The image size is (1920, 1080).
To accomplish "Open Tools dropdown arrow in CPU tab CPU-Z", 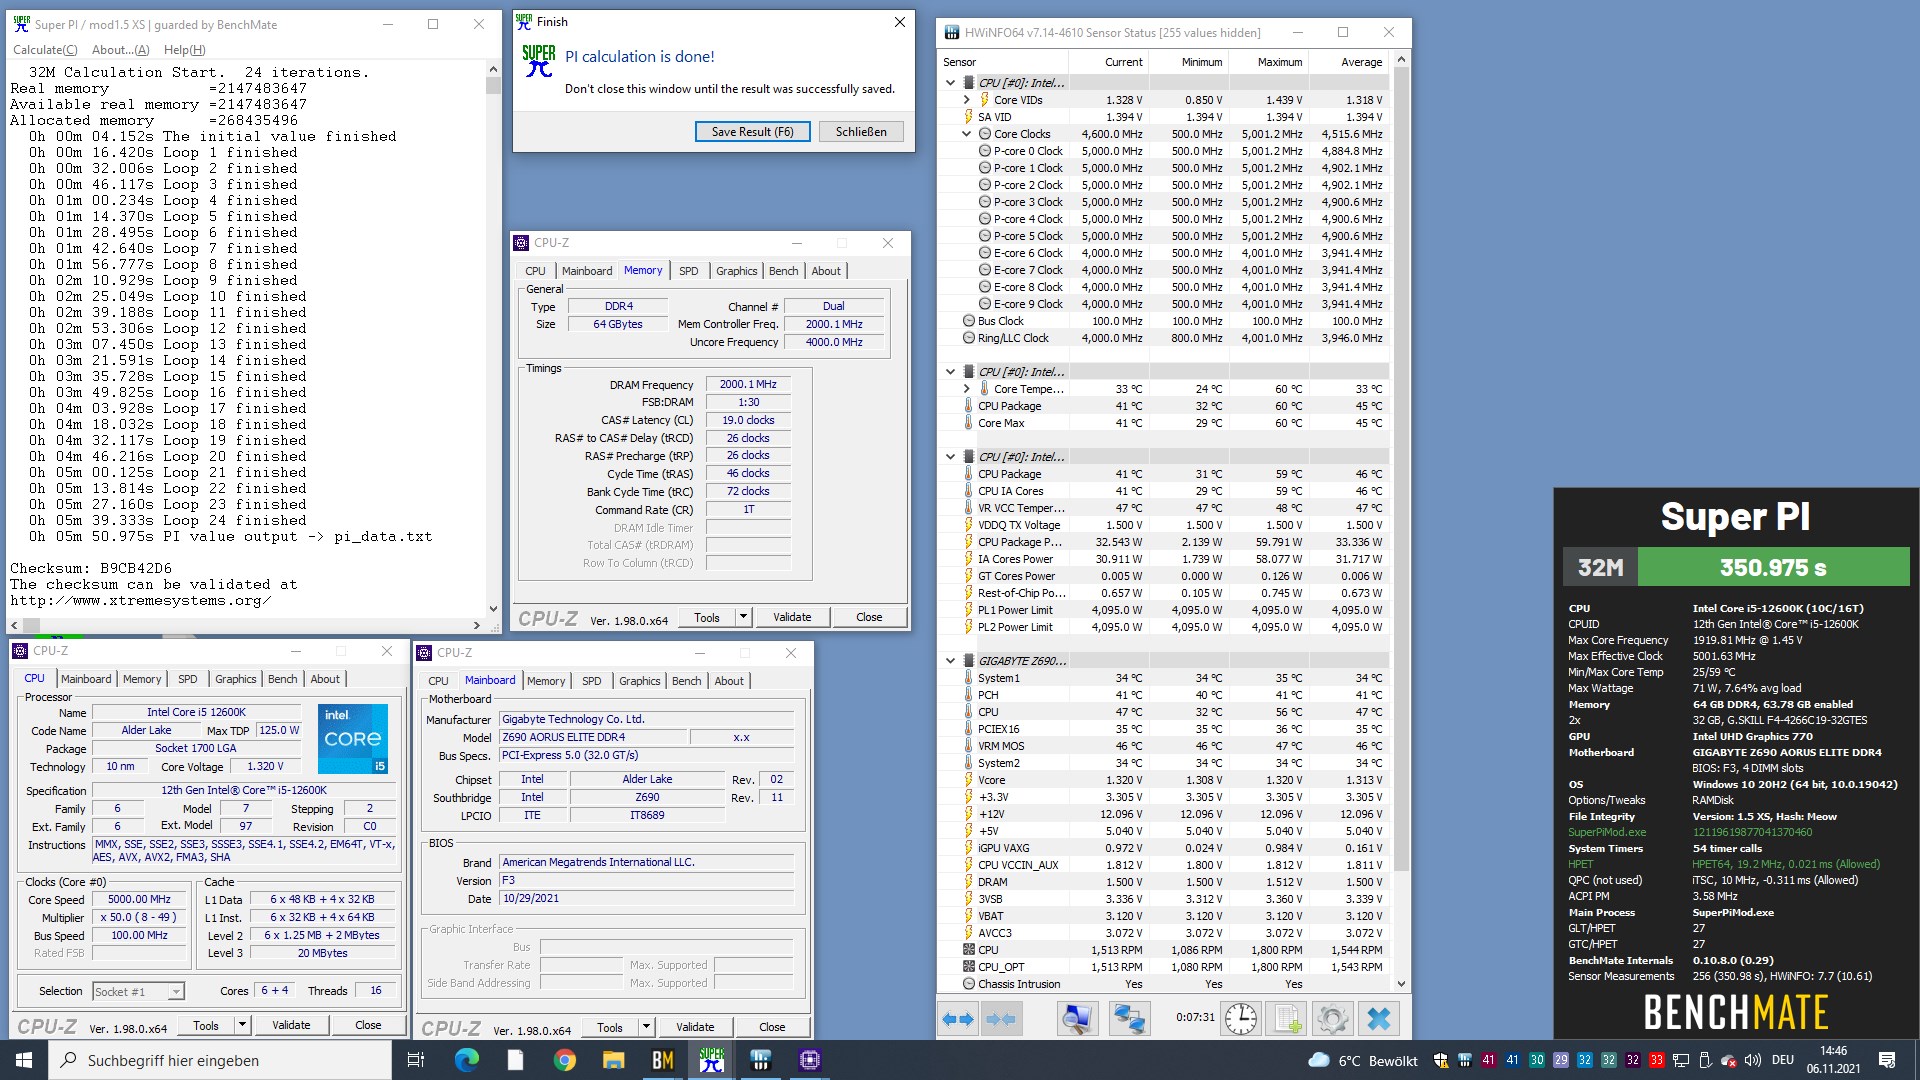I will click(x=242, y=1025).
